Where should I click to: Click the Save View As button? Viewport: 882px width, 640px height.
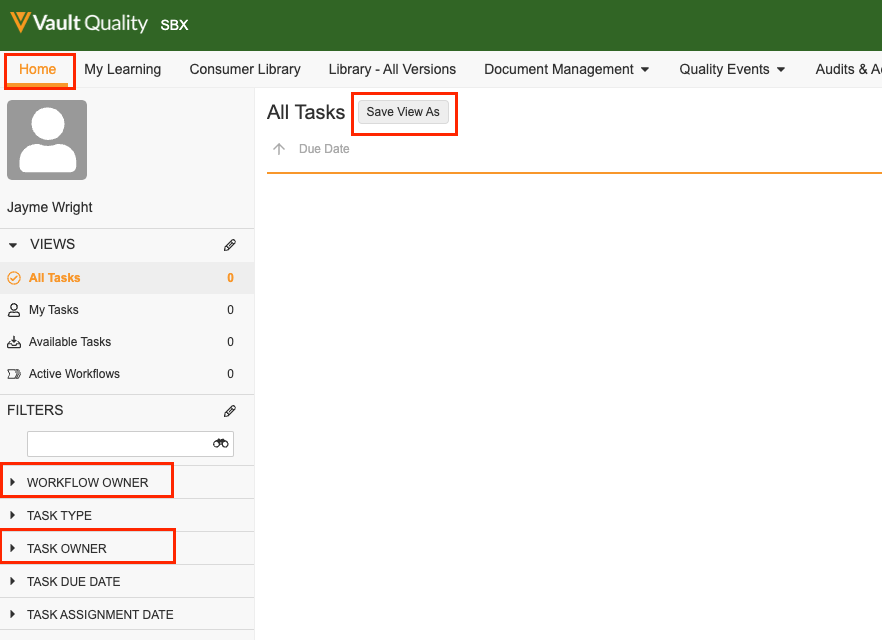click(403, 112)
